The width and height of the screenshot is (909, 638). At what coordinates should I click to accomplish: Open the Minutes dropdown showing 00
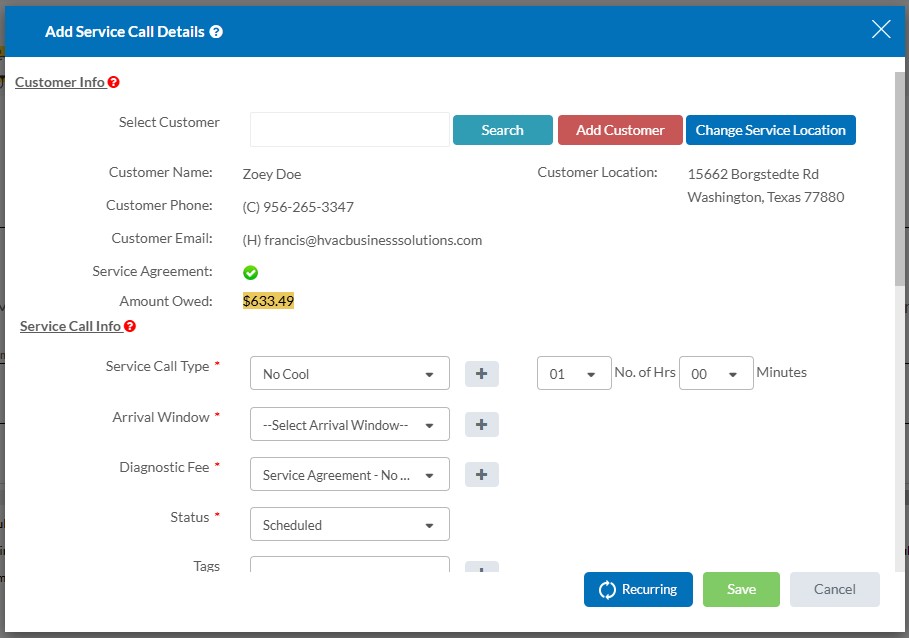point(716,373)
